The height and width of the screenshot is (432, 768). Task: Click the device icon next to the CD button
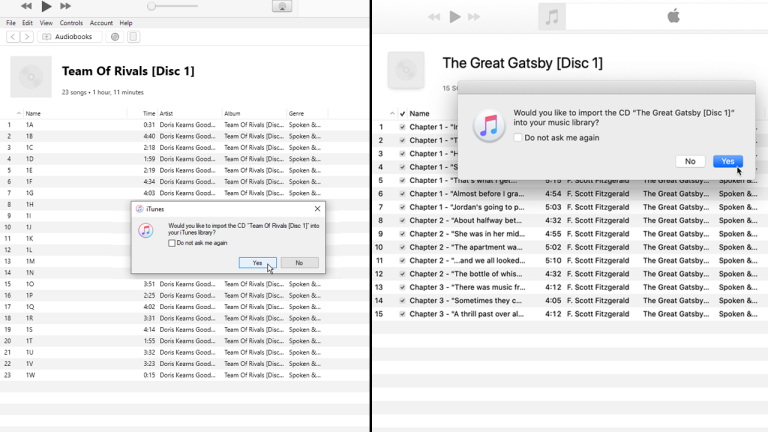point(133,37)
